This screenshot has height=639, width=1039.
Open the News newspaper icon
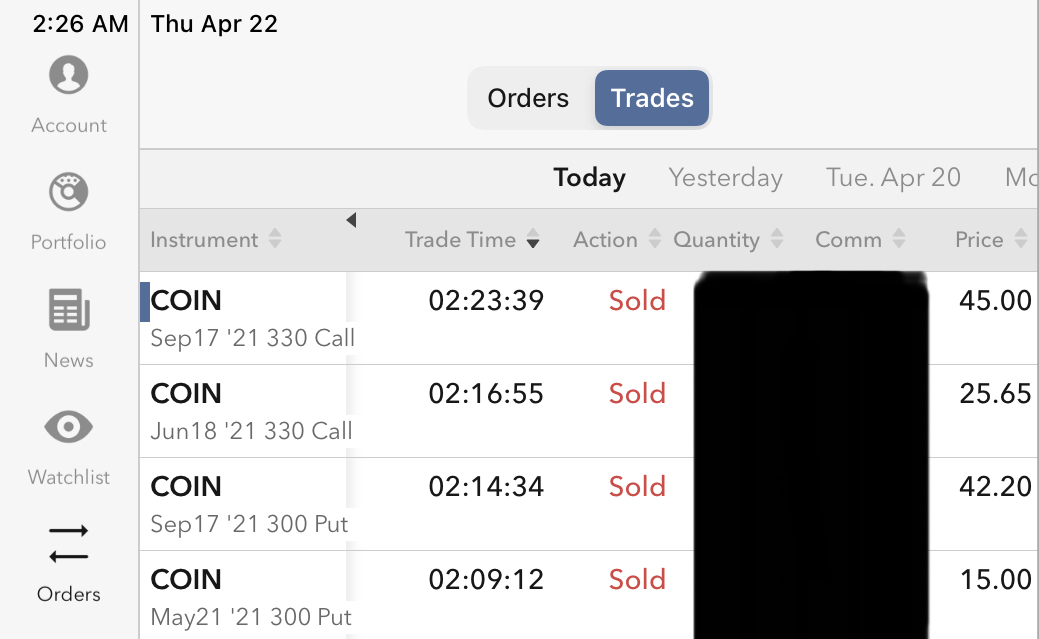point(68,311)
